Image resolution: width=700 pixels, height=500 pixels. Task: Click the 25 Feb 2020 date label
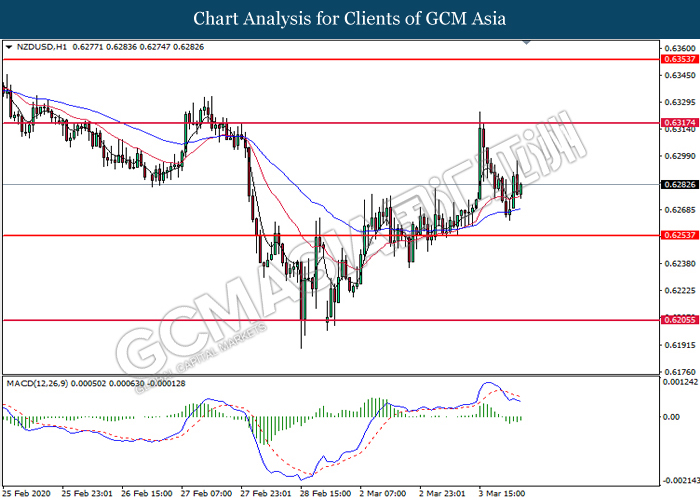[x=26, y=493]
